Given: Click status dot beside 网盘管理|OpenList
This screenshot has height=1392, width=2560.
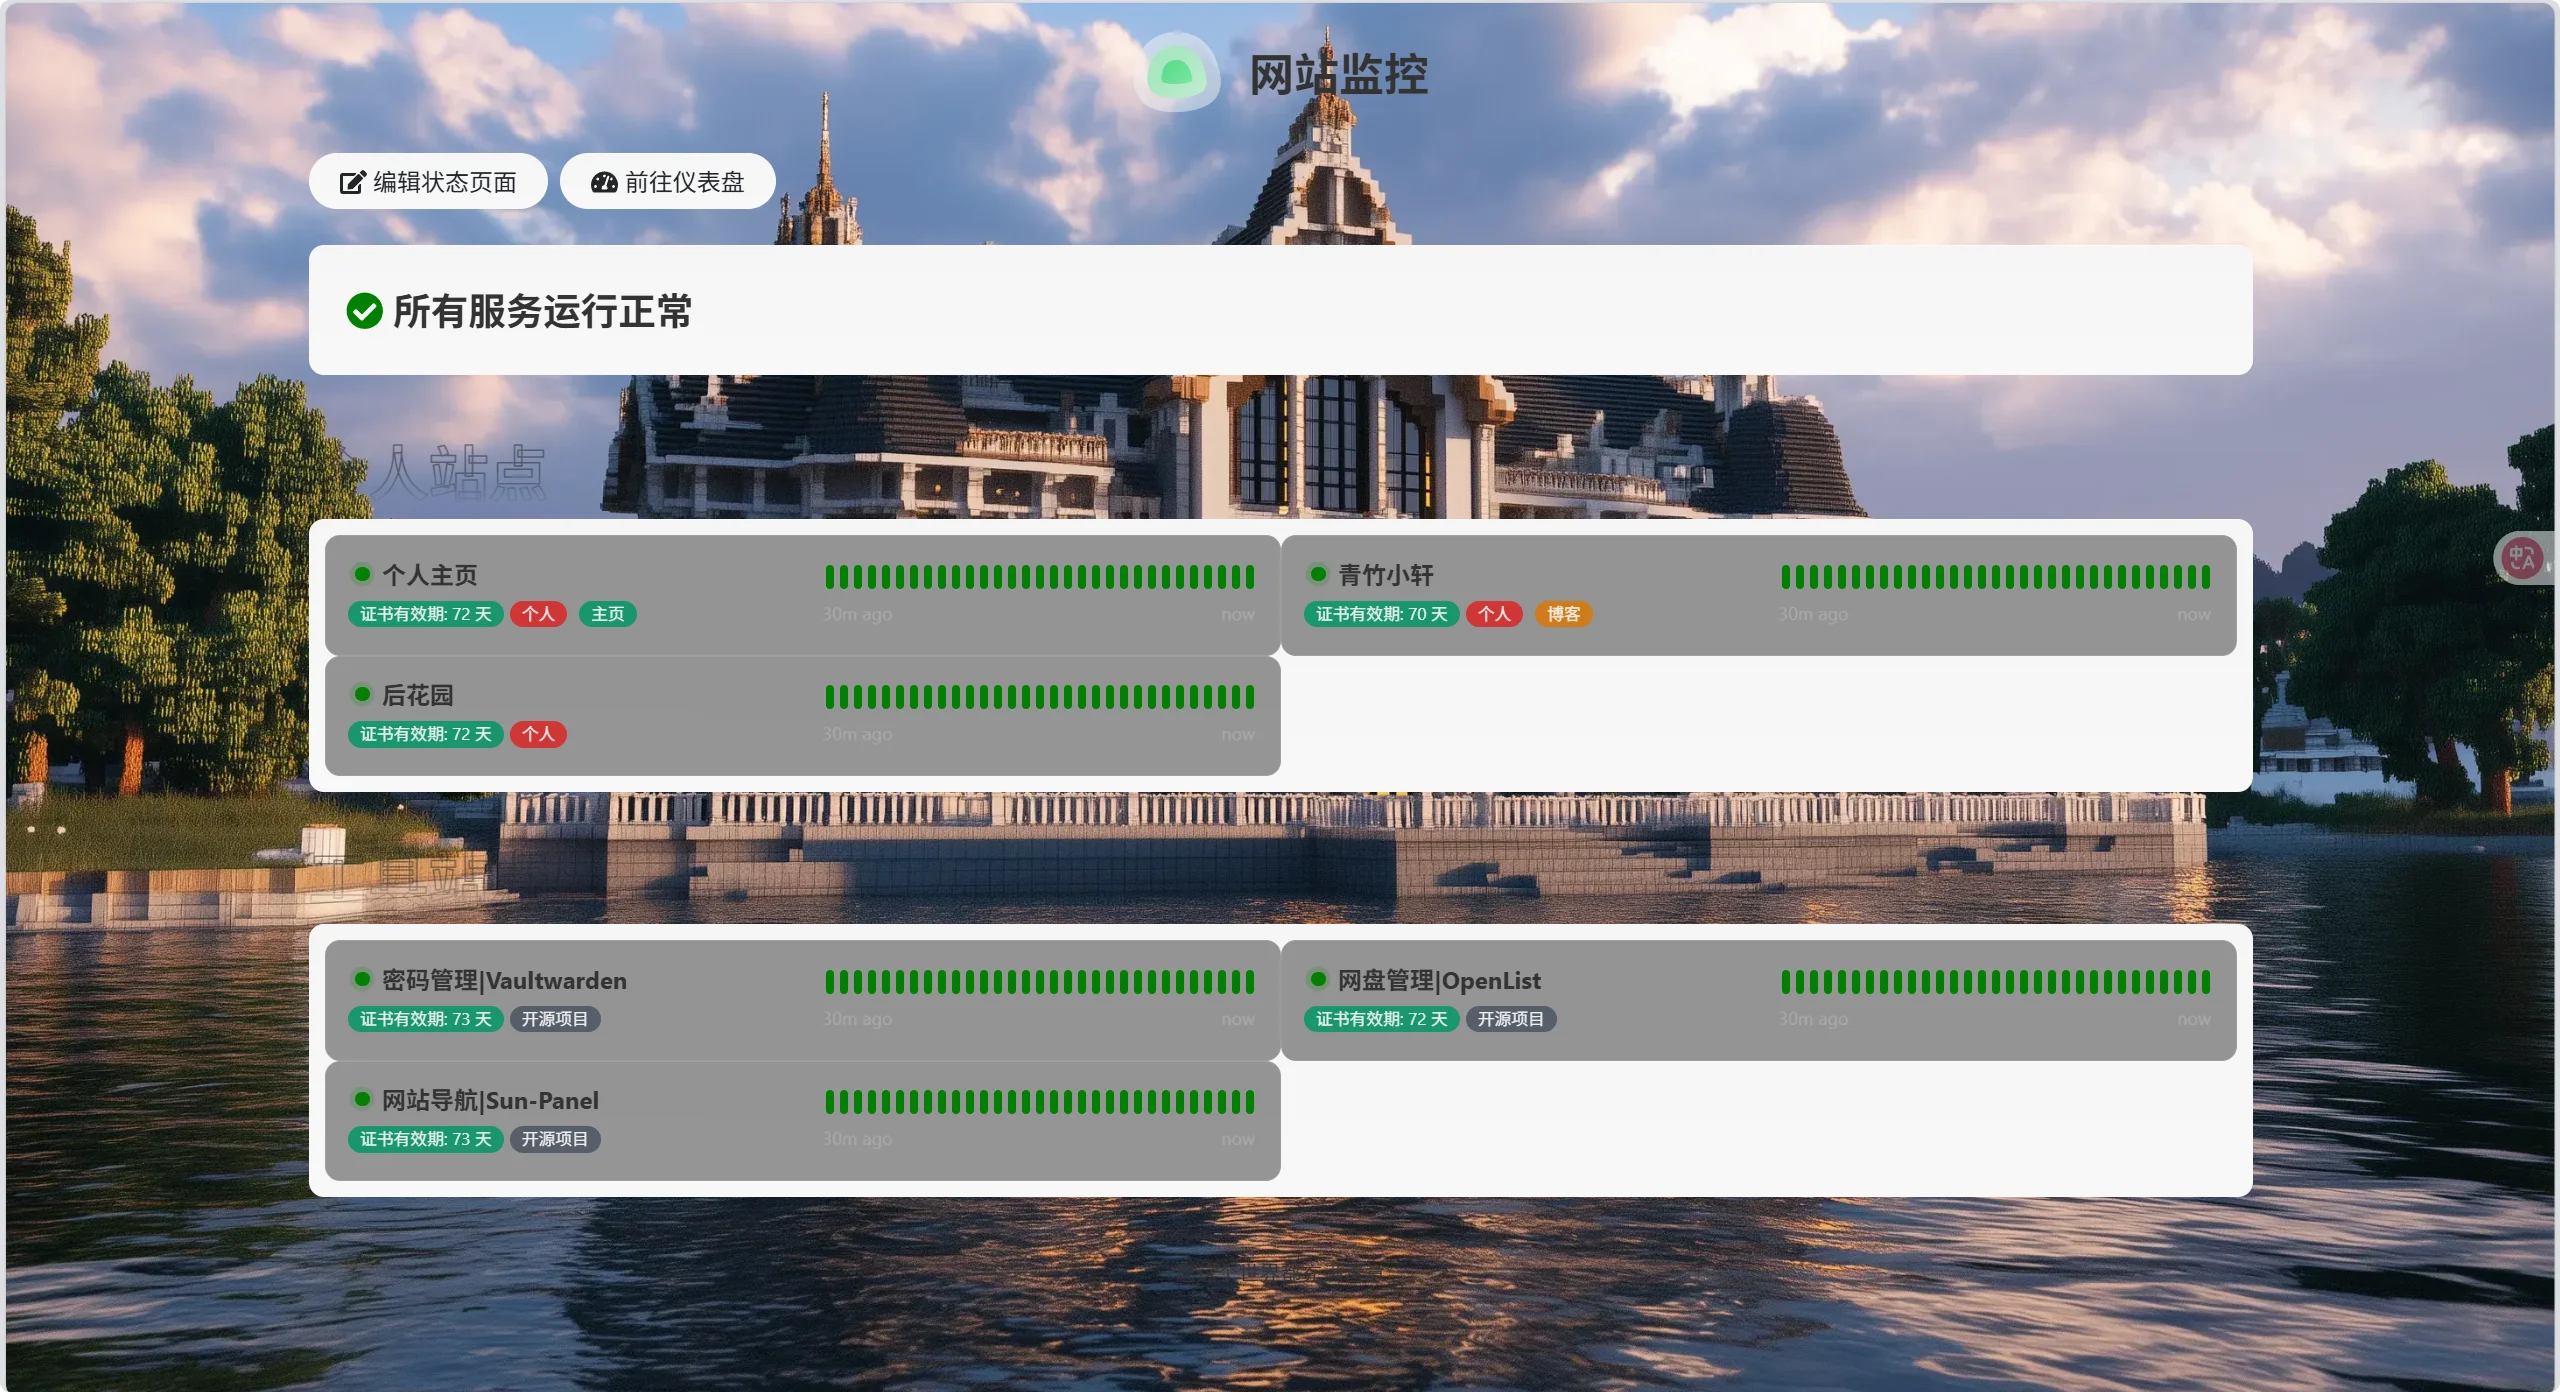Looking at the screenshot, I should click(1318, 979).
